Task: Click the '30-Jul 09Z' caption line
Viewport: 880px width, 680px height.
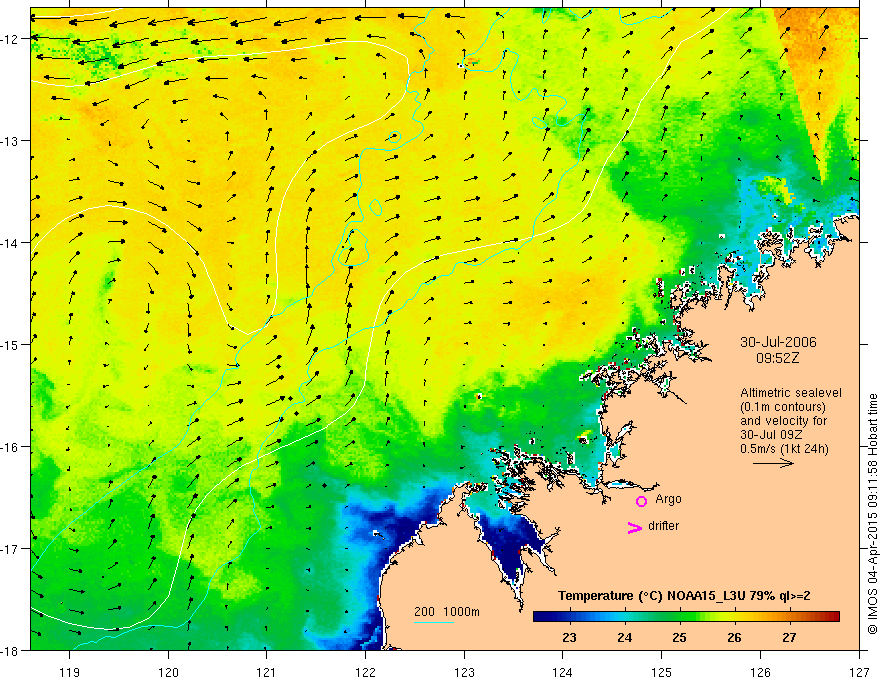Action: (771, 435)
